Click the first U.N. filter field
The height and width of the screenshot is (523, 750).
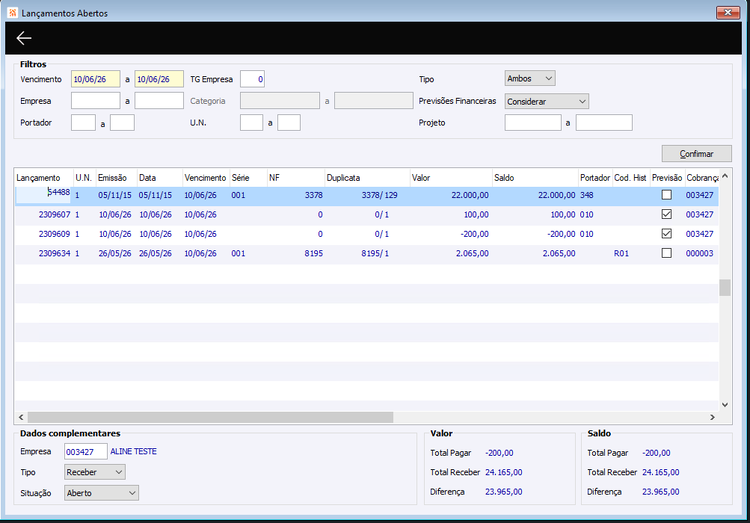tap(252, 122)
